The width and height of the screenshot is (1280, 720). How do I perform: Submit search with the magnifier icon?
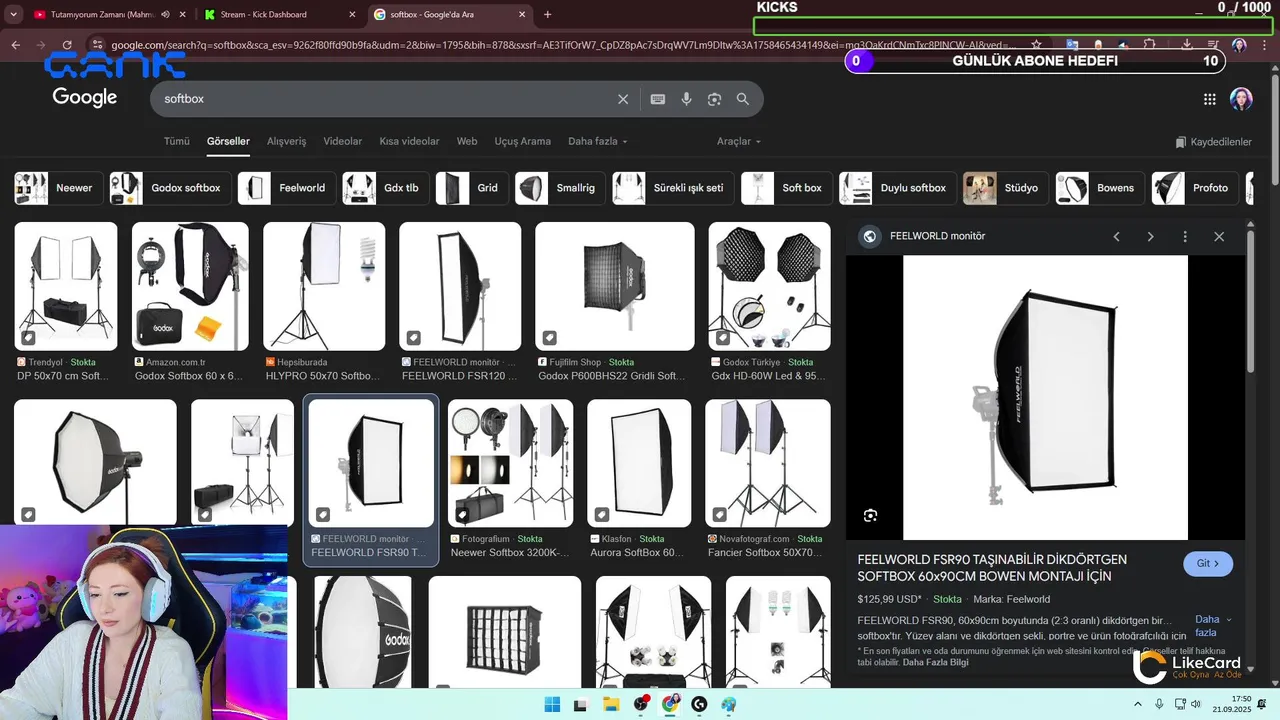click(743, 99)
